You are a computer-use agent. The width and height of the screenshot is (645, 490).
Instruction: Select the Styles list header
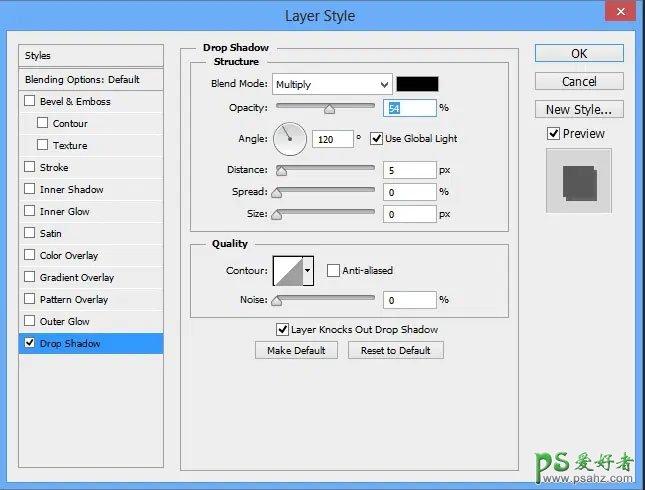click(x=91, y=56)
